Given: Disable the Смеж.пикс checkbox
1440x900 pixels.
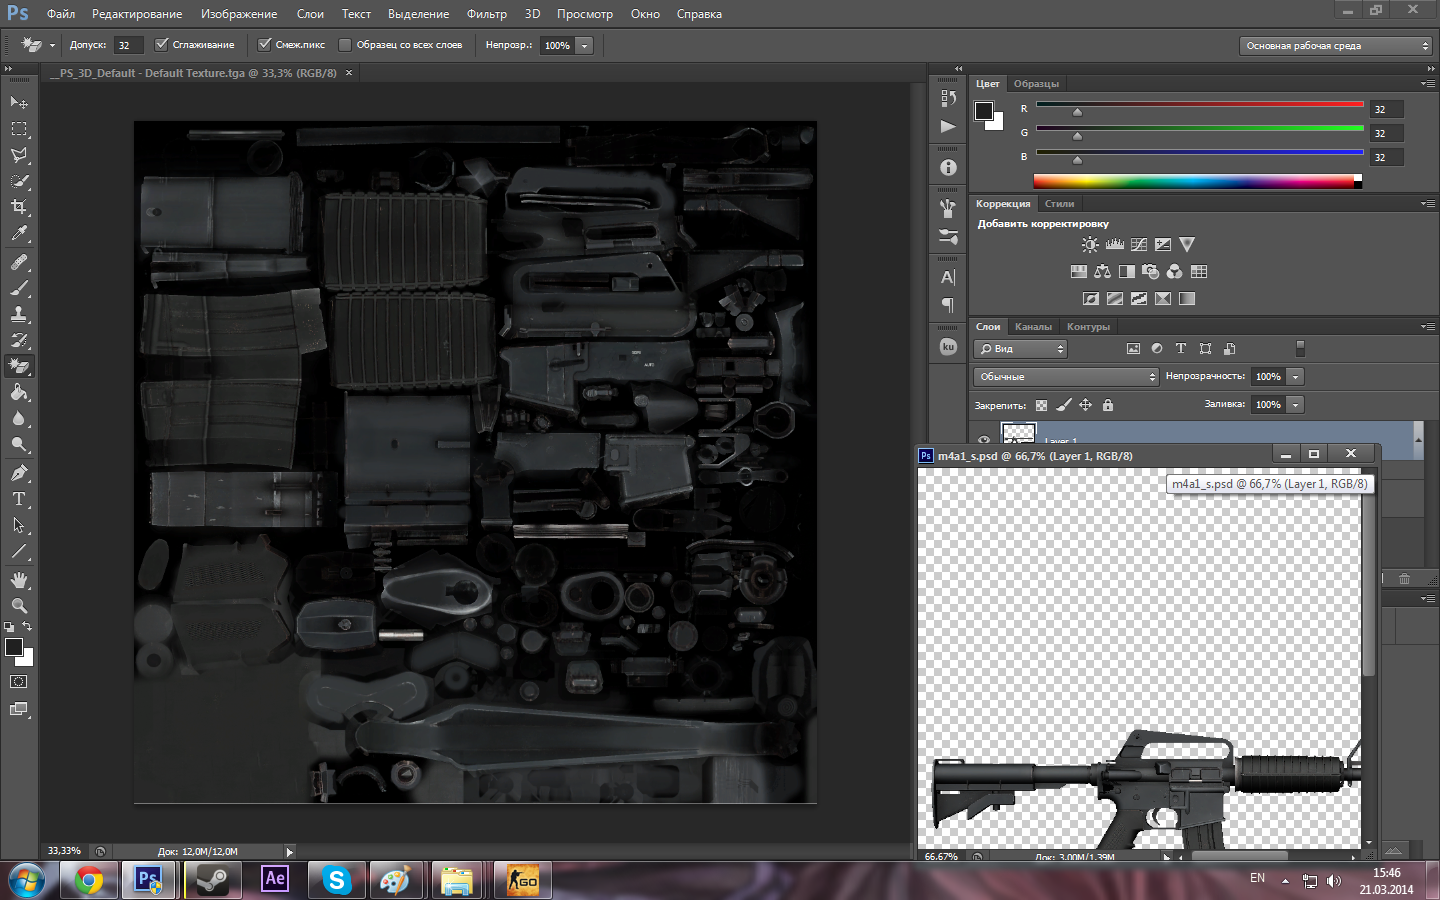Looking at the screenshot, I should pyautogui.click(x=265, y=45).
